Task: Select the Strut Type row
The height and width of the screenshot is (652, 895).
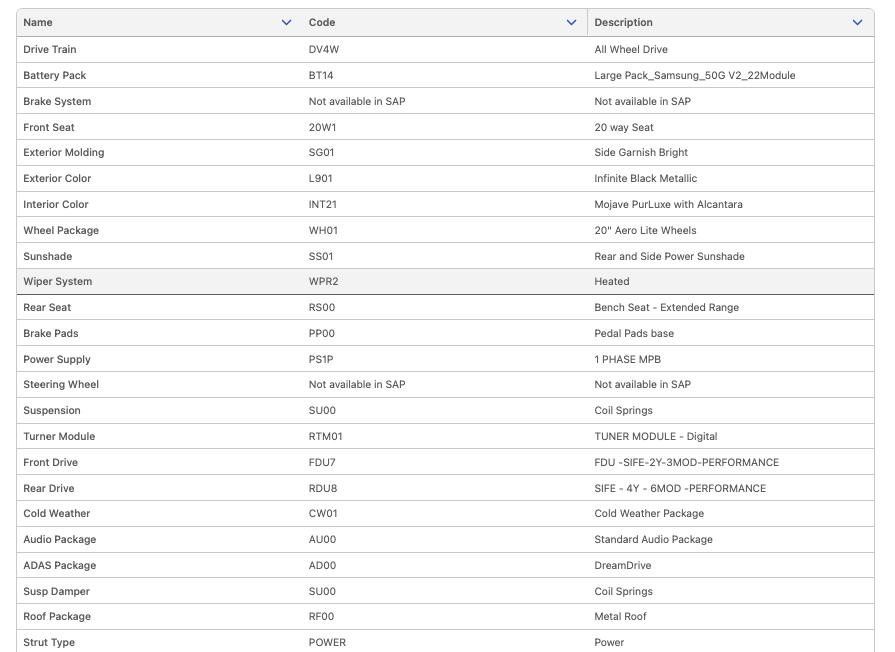Action: pyautogui.click(x=49, y=642)
